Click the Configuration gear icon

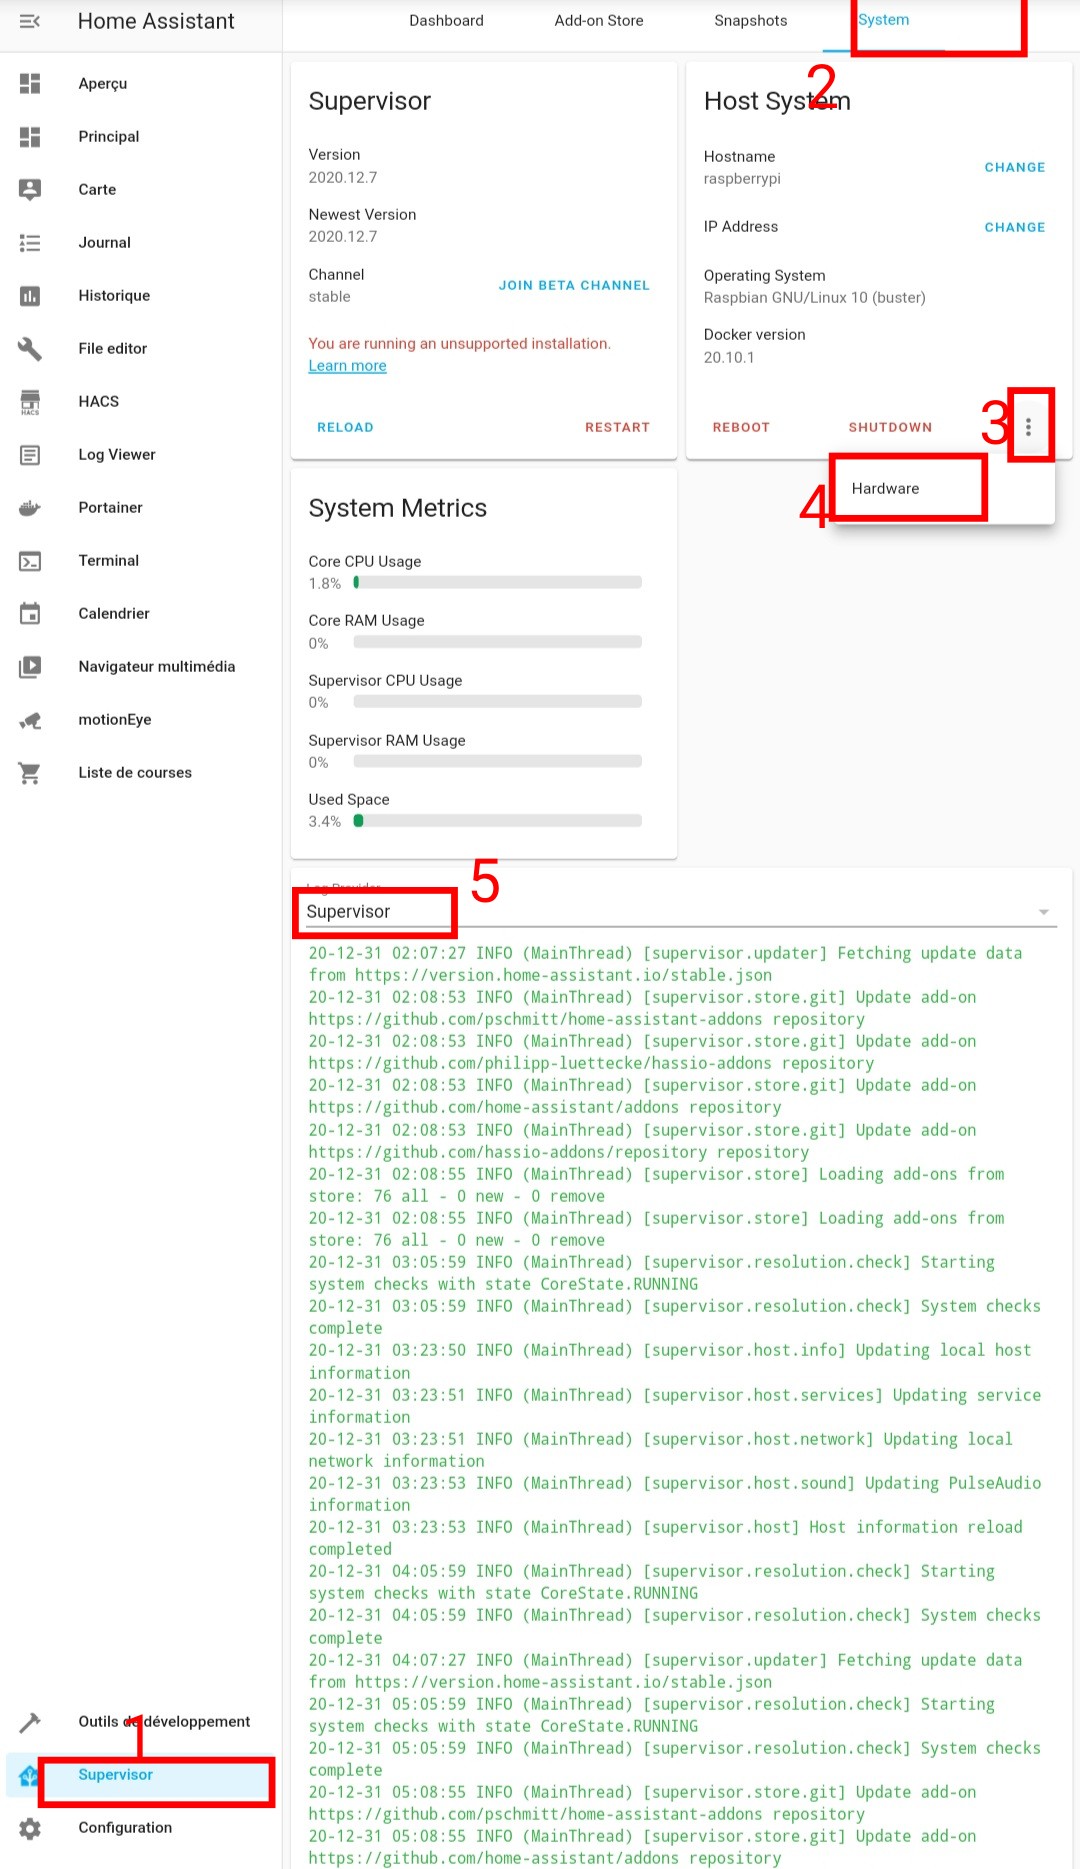30,1827
